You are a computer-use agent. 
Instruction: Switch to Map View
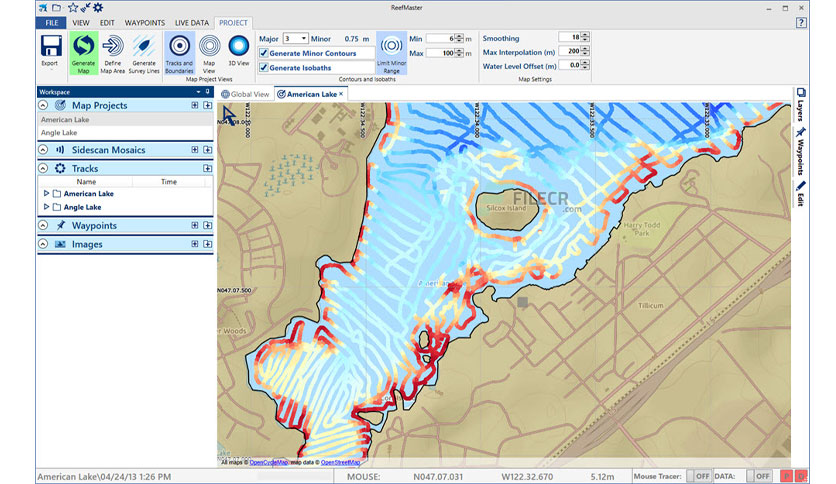(209, 46)
